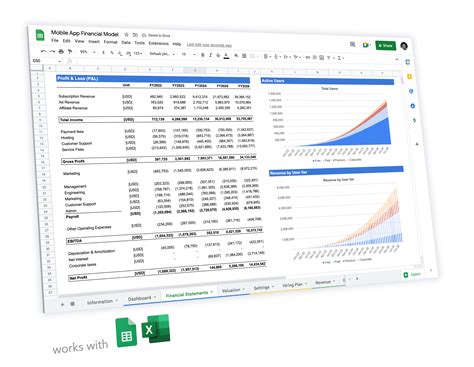Image resolution: width=474 pixels, height=367 pixels.
Task: Click the Explore button
Action: pyautogui.click(x=412, y=274)
